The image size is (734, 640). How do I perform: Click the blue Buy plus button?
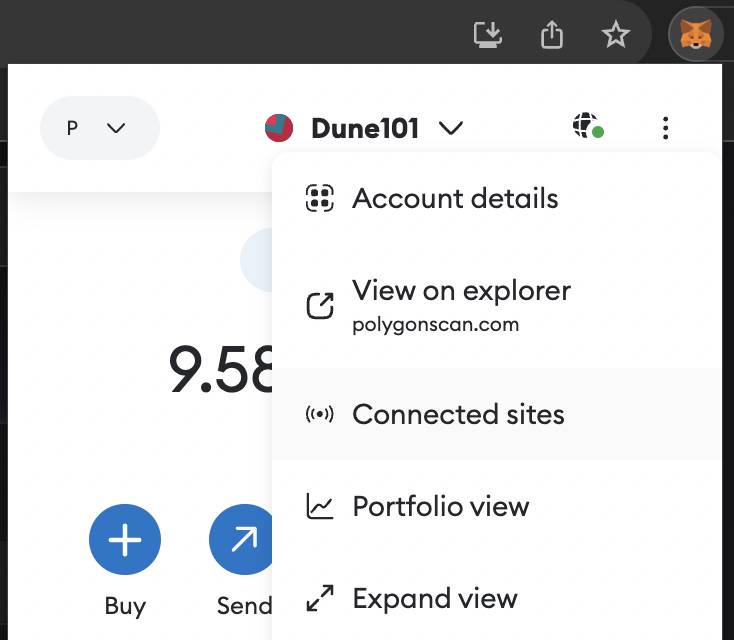(125, 539)
